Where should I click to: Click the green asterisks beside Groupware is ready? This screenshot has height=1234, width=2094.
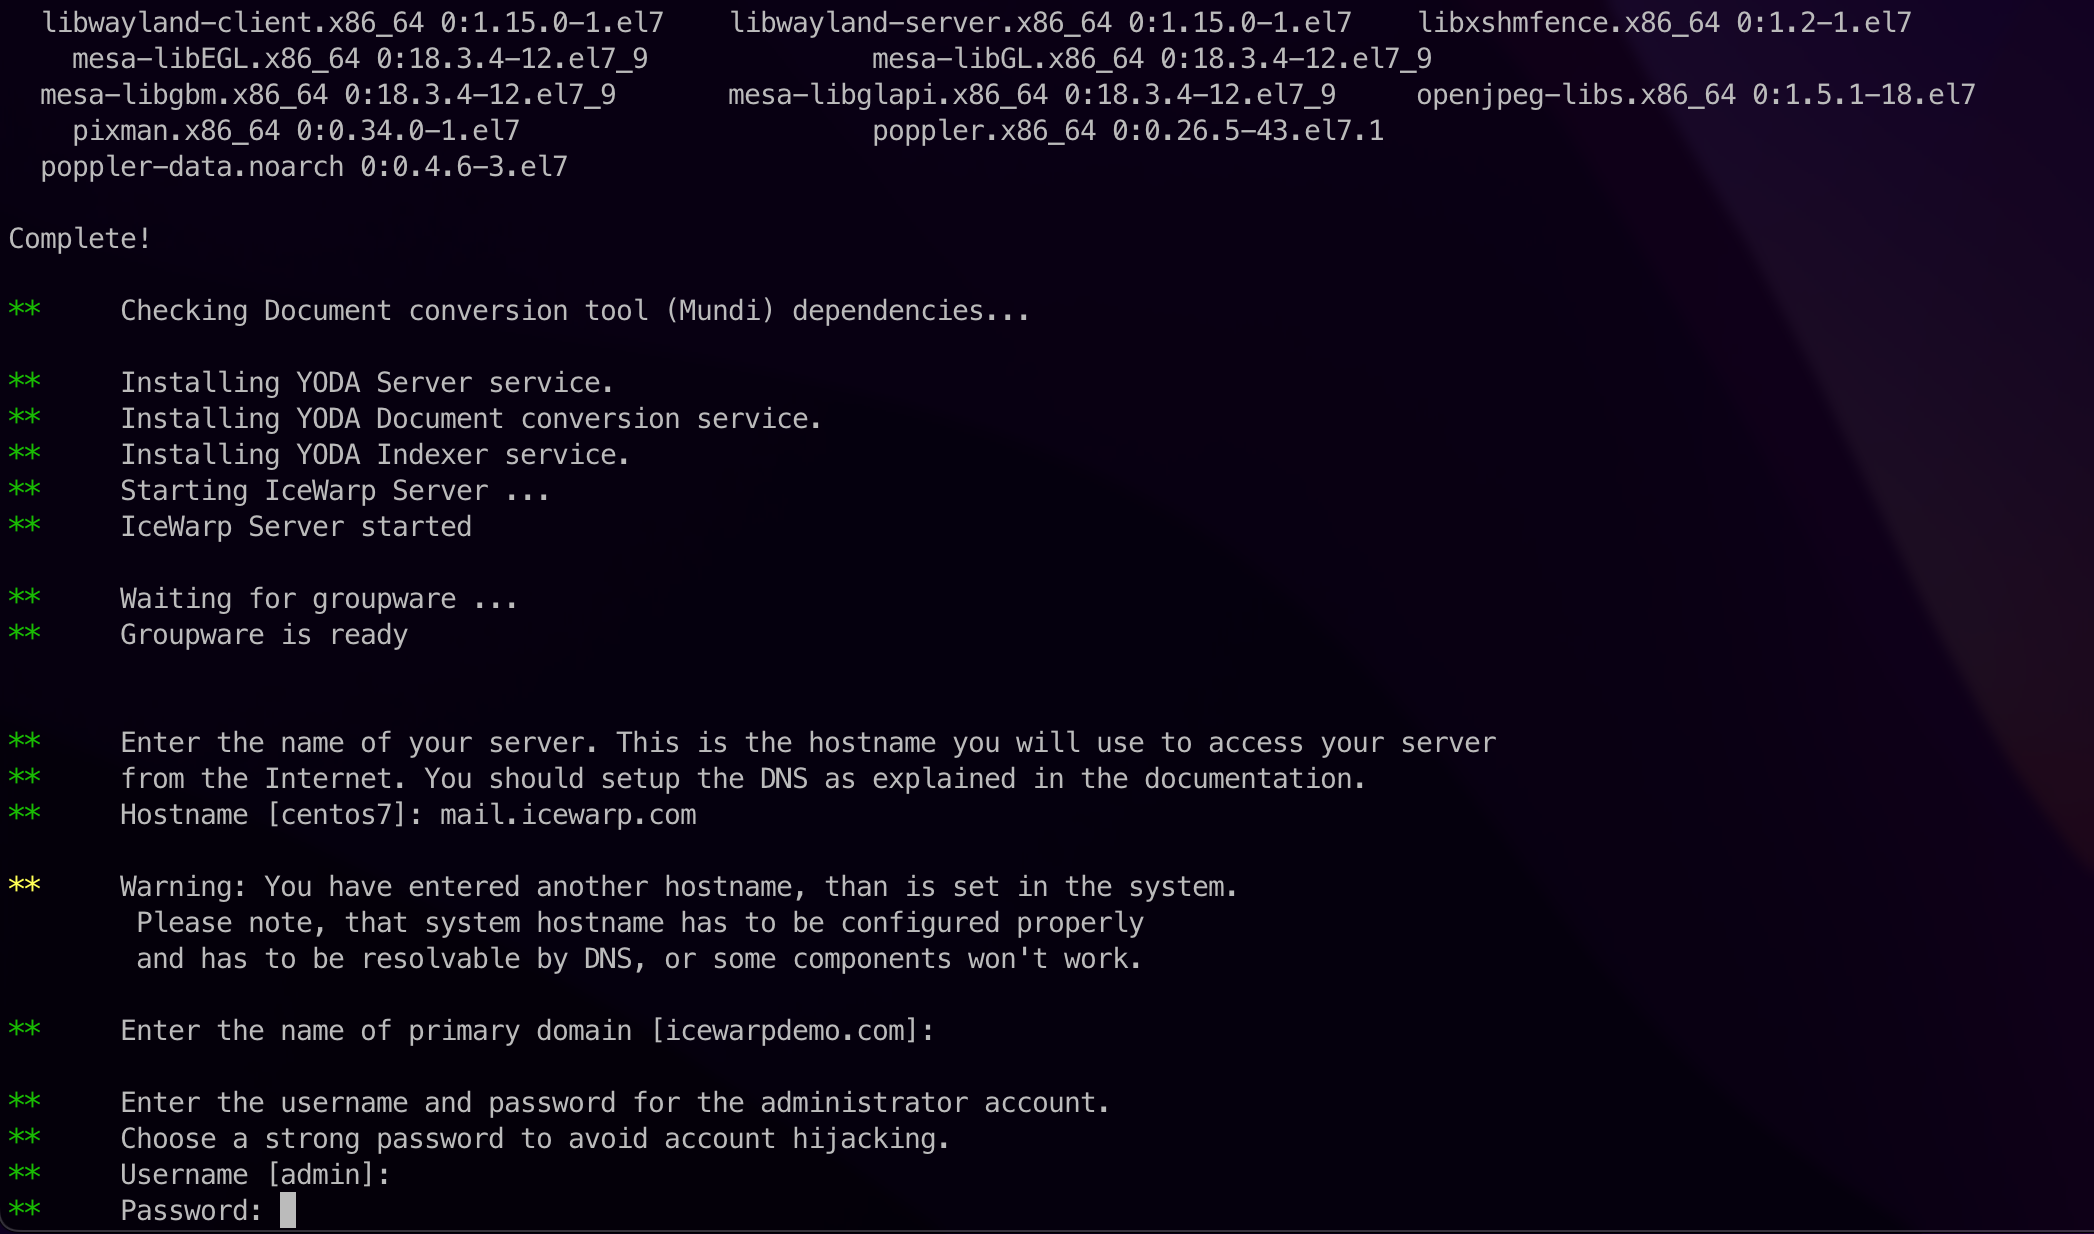pyautogui.click(x=24, y=633)
